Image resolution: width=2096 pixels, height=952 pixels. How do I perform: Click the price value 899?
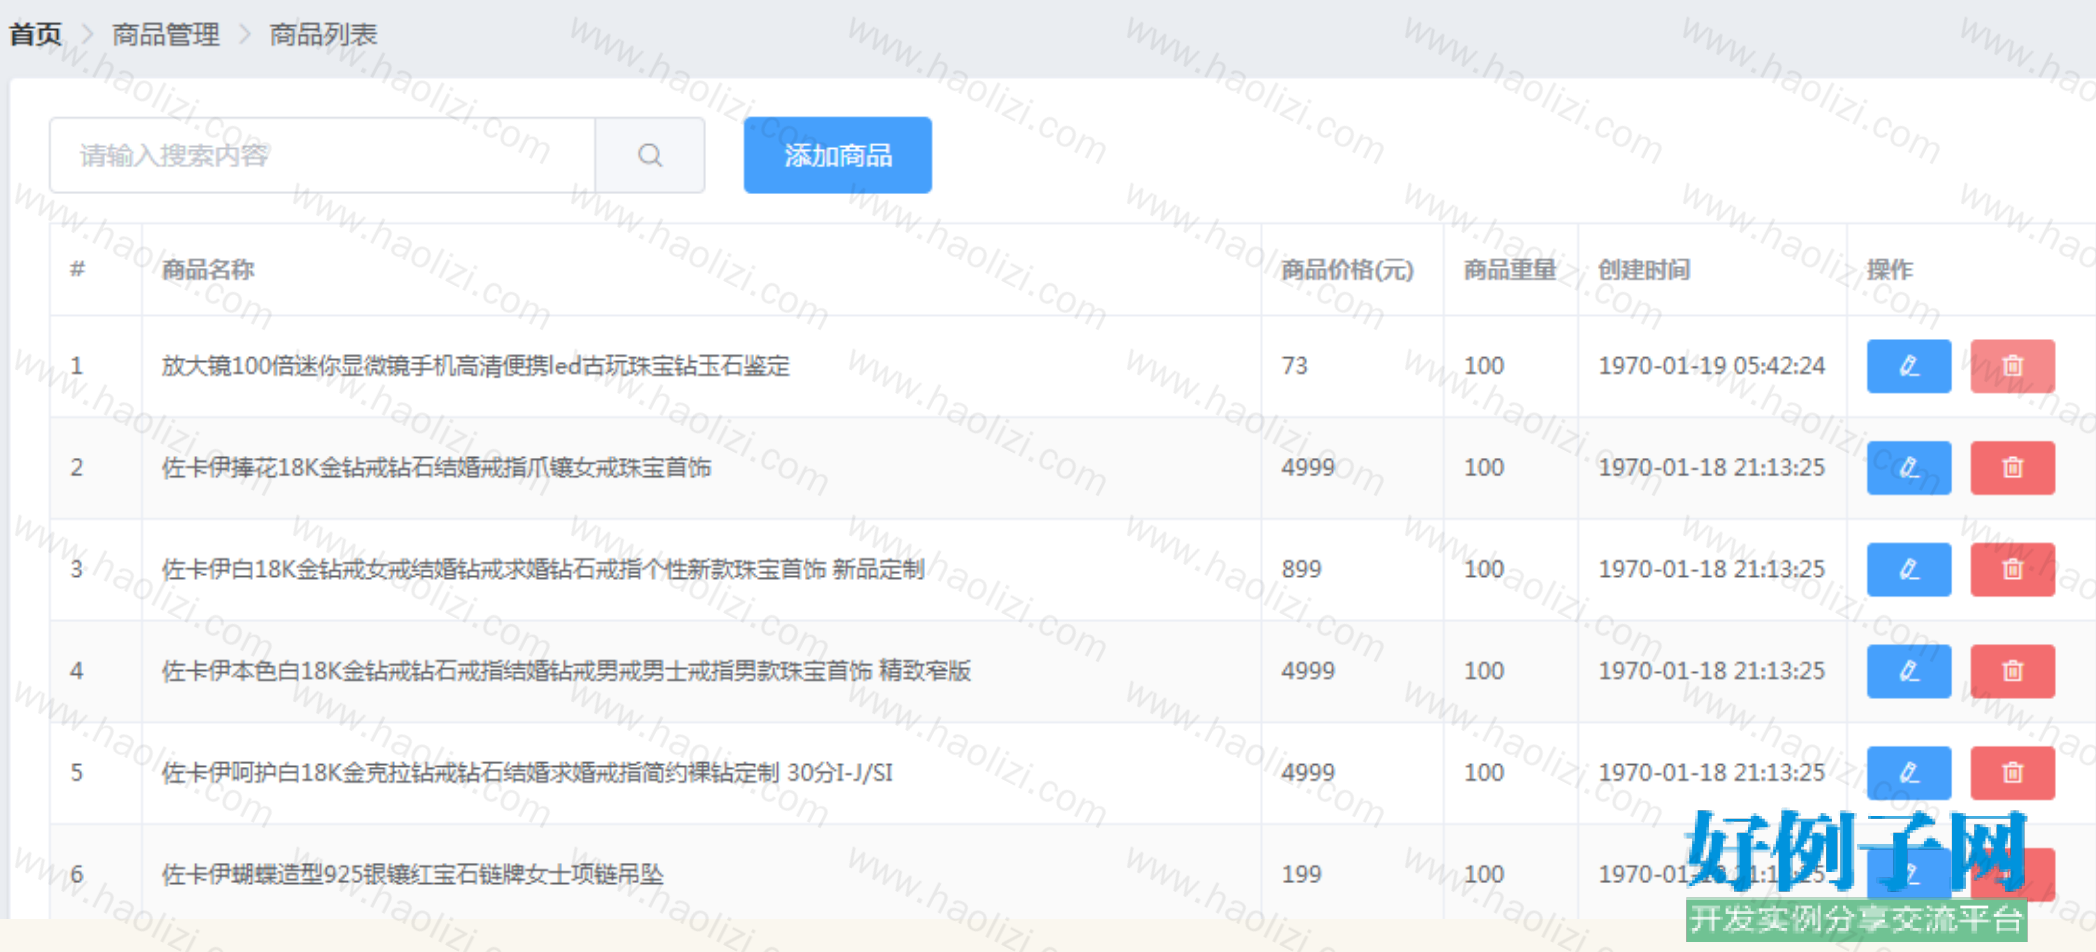(x=1301, y=569)
